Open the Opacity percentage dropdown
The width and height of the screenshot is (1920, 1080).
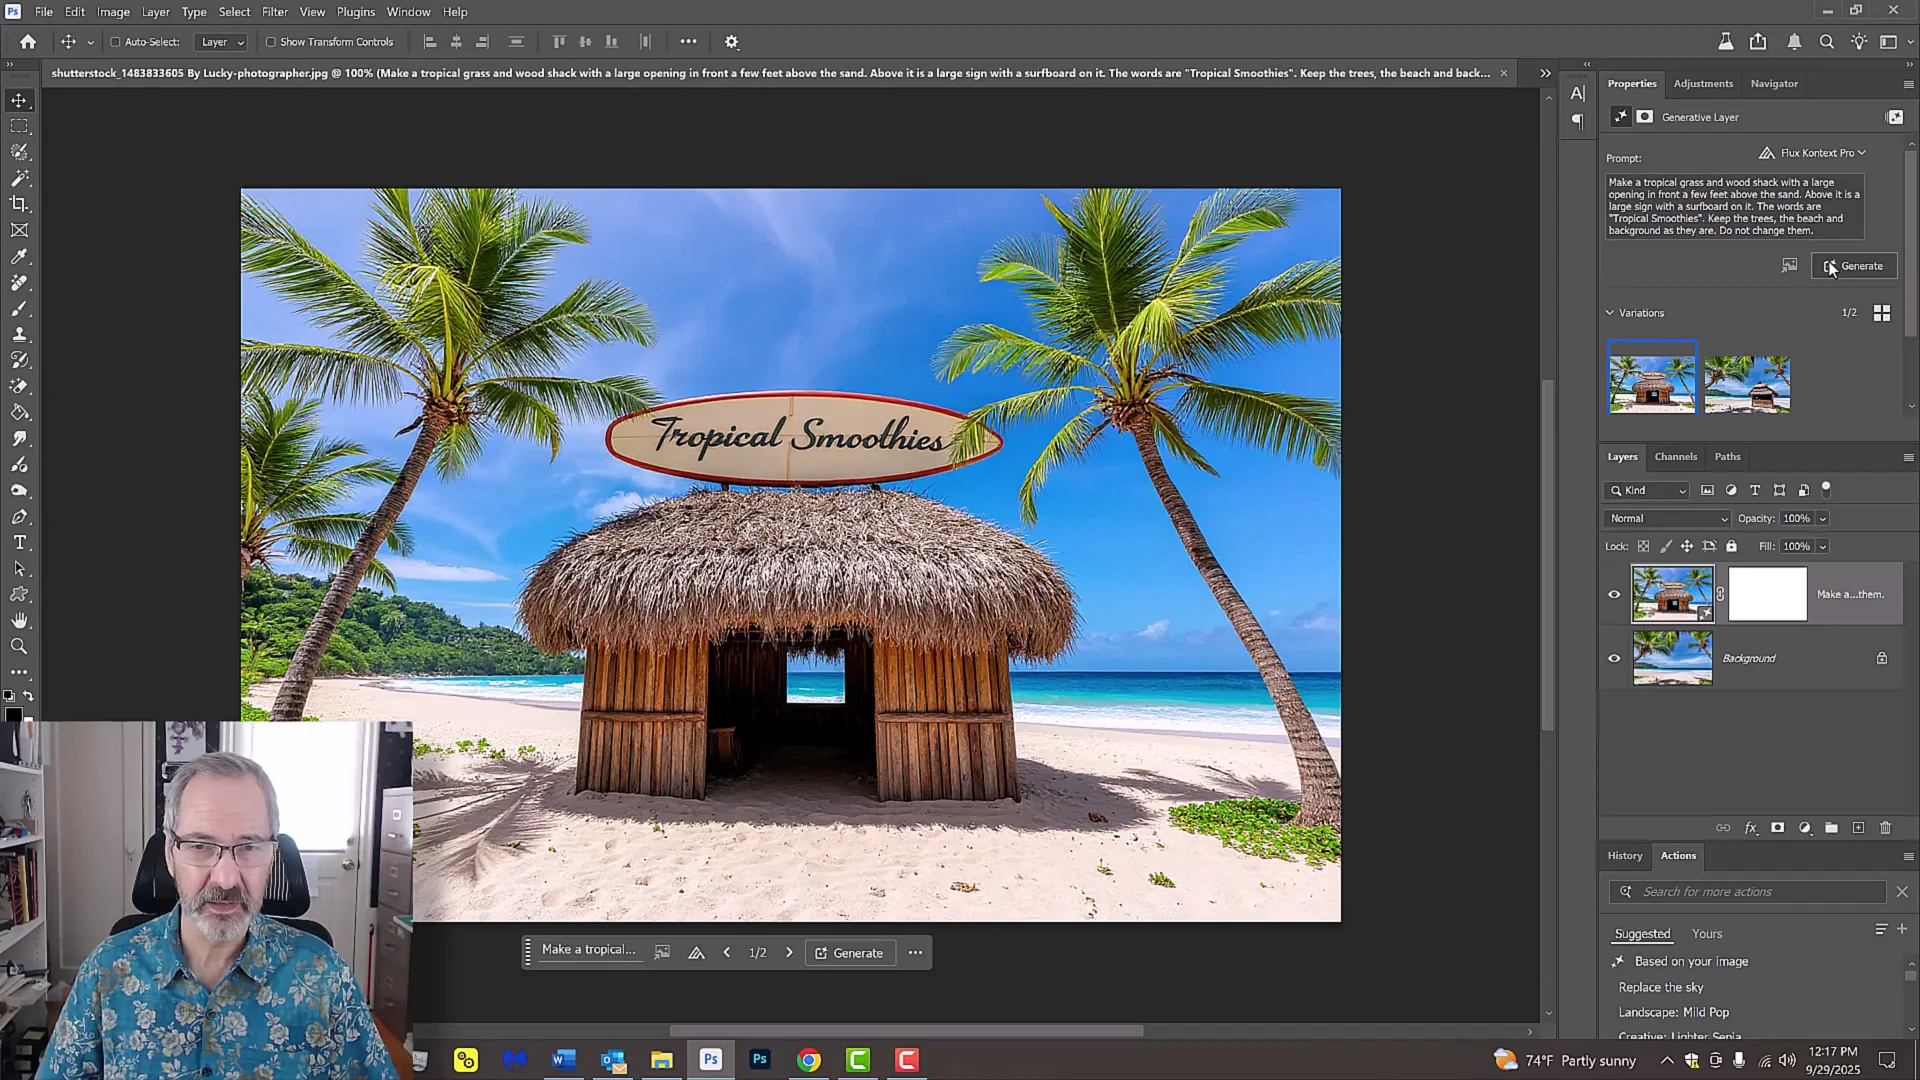1822,518
